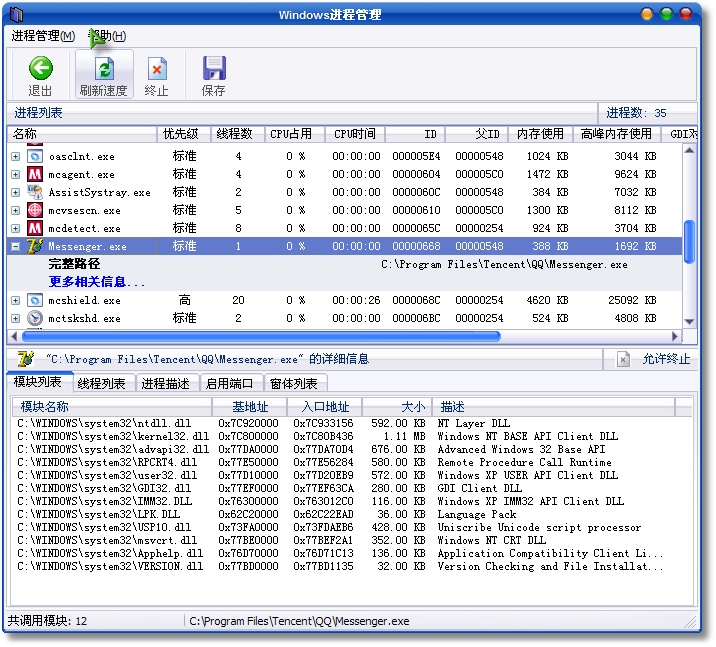This screenshot has width=716, height=647.
Task: Click the process list horizontal scrollbar thumb
Action: [261, 337]
